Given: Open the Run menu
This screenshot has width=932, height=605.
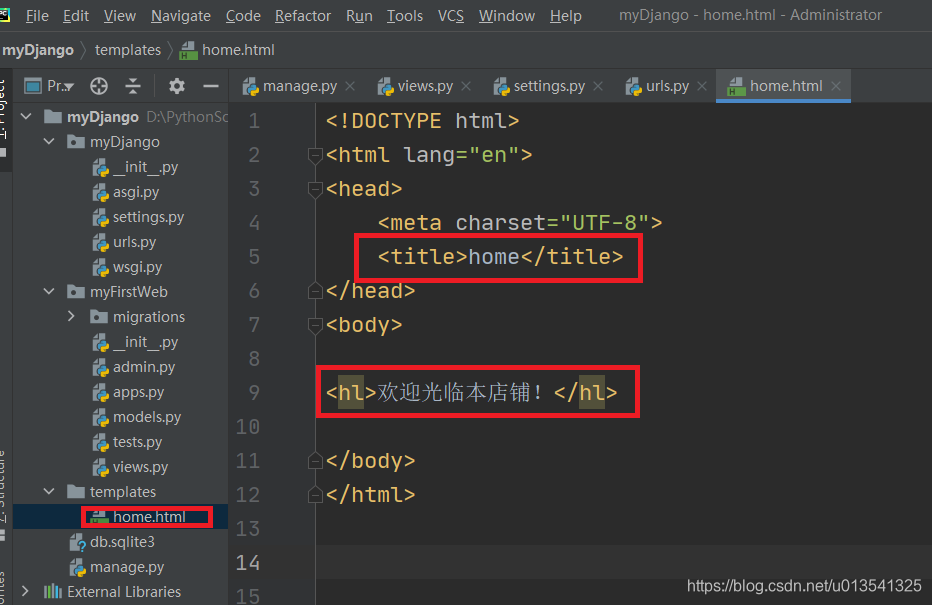Looking at the screenshot, I should pyautogui.click(x=359, y=16).
